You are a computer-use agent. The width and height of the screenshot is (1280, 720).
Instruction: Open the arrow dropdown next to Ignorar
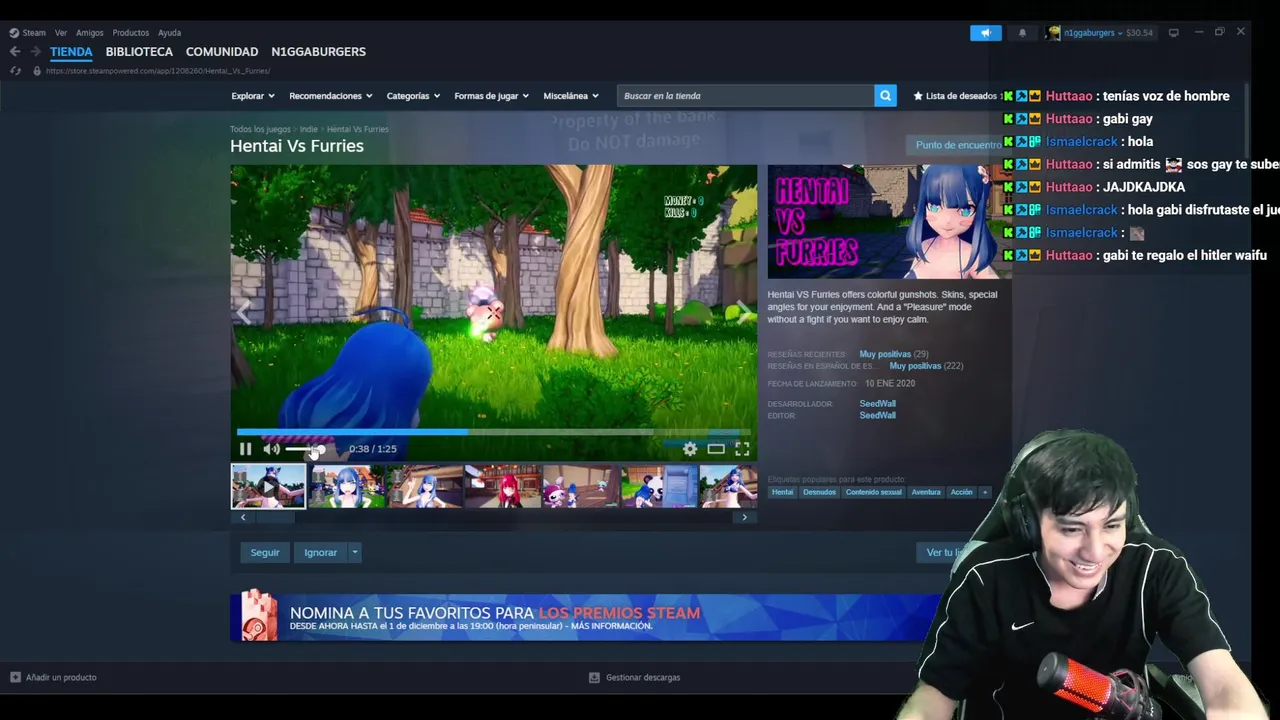coord(354,552)
